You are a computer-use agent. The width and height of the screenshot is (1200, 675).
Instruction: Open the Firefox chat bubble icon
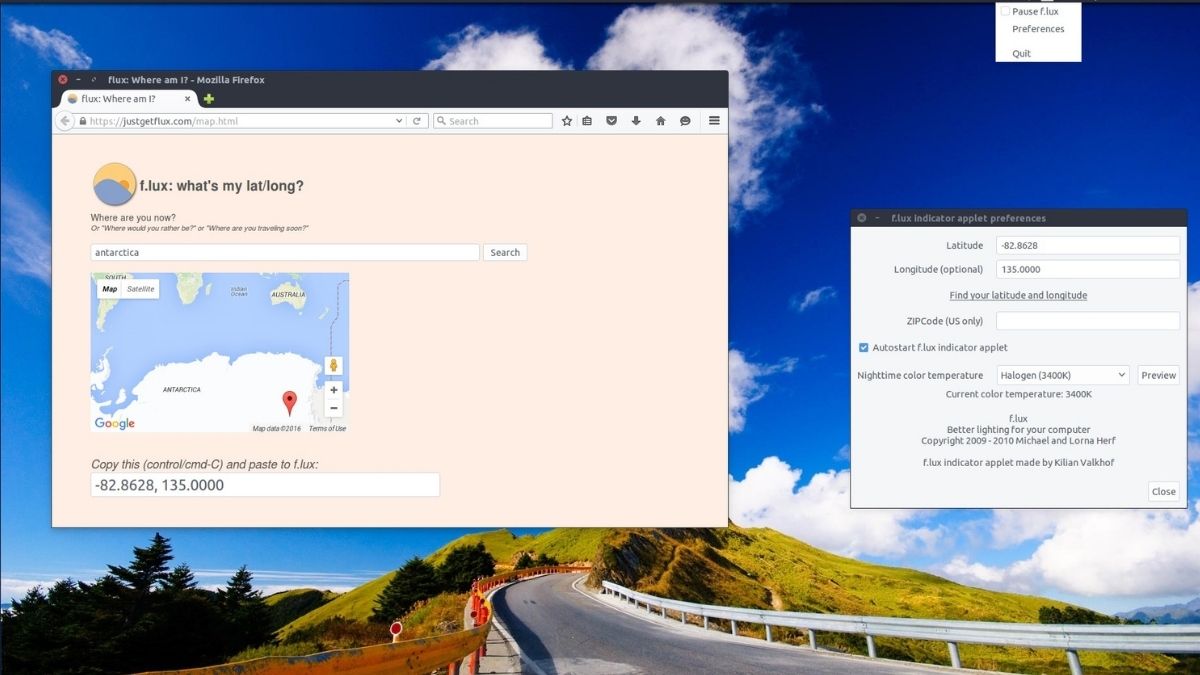pyautogui.click(x=685, y=121)
